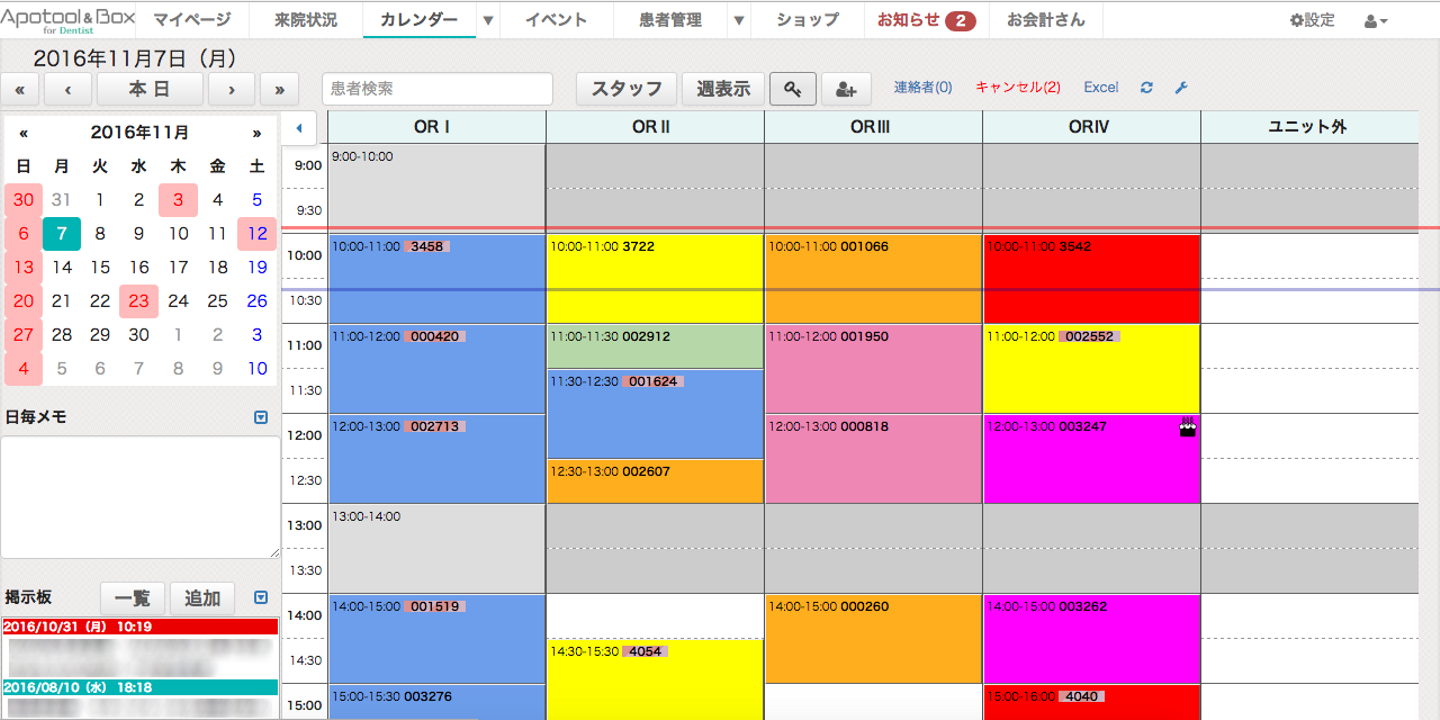Open yellow appointment 002552

point(1091,369)
